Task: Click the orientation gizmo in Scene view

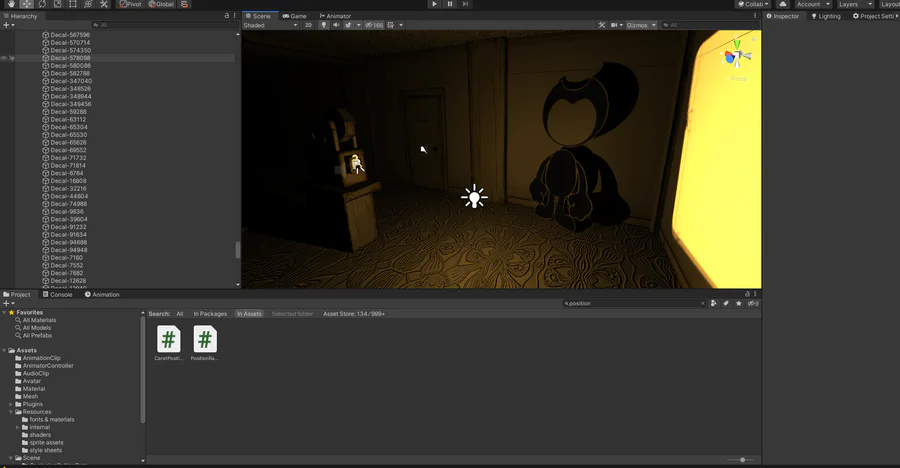Action: [x=737, y=56]
